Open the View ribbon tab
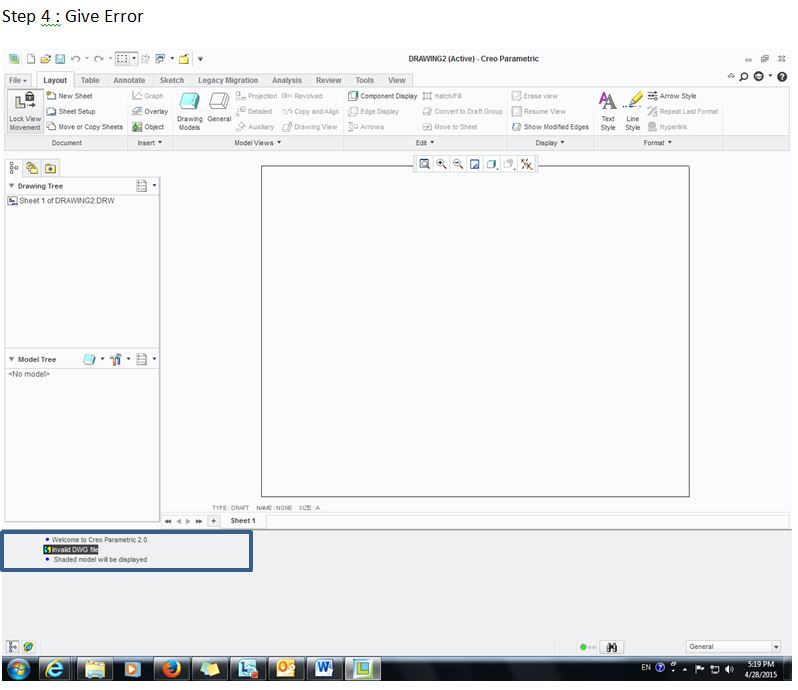798x690 pixels. [x=396, y=80]
